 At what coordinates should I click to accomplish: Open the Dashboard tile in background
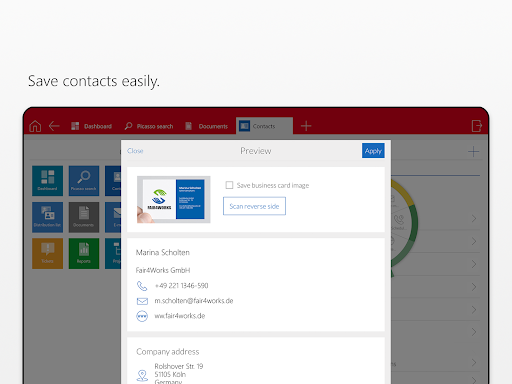click(47, 181)
